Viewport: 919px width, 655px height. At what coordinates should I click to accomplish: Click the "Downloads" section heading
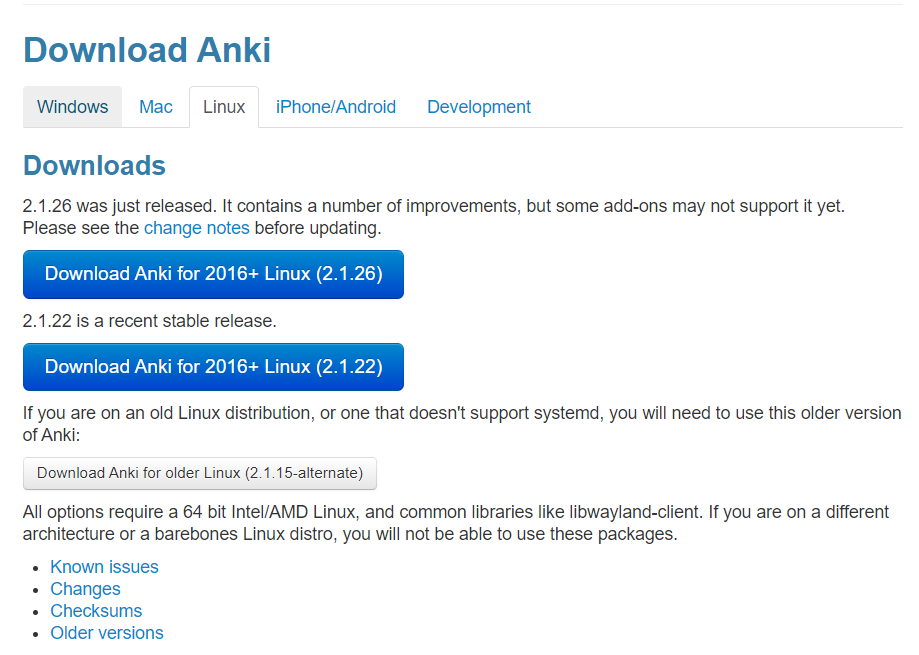click(x=94, y=165)
